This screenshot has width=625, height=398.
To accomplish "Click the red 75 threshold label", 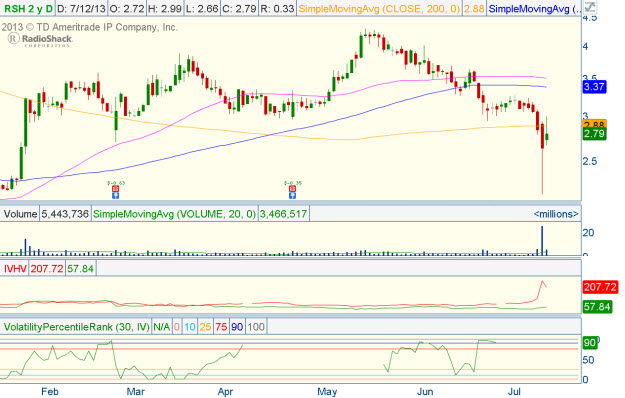I will coord(221,327).
